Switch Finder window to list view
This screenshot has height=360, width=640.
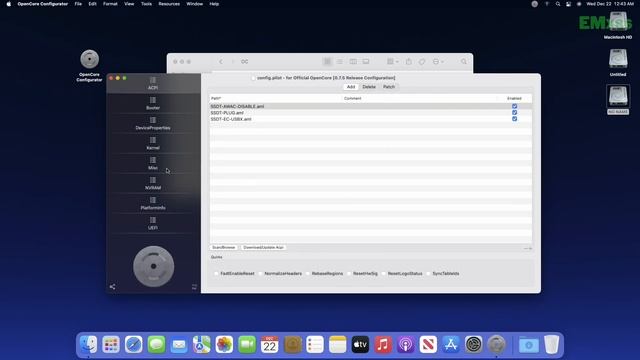point(340,62)
